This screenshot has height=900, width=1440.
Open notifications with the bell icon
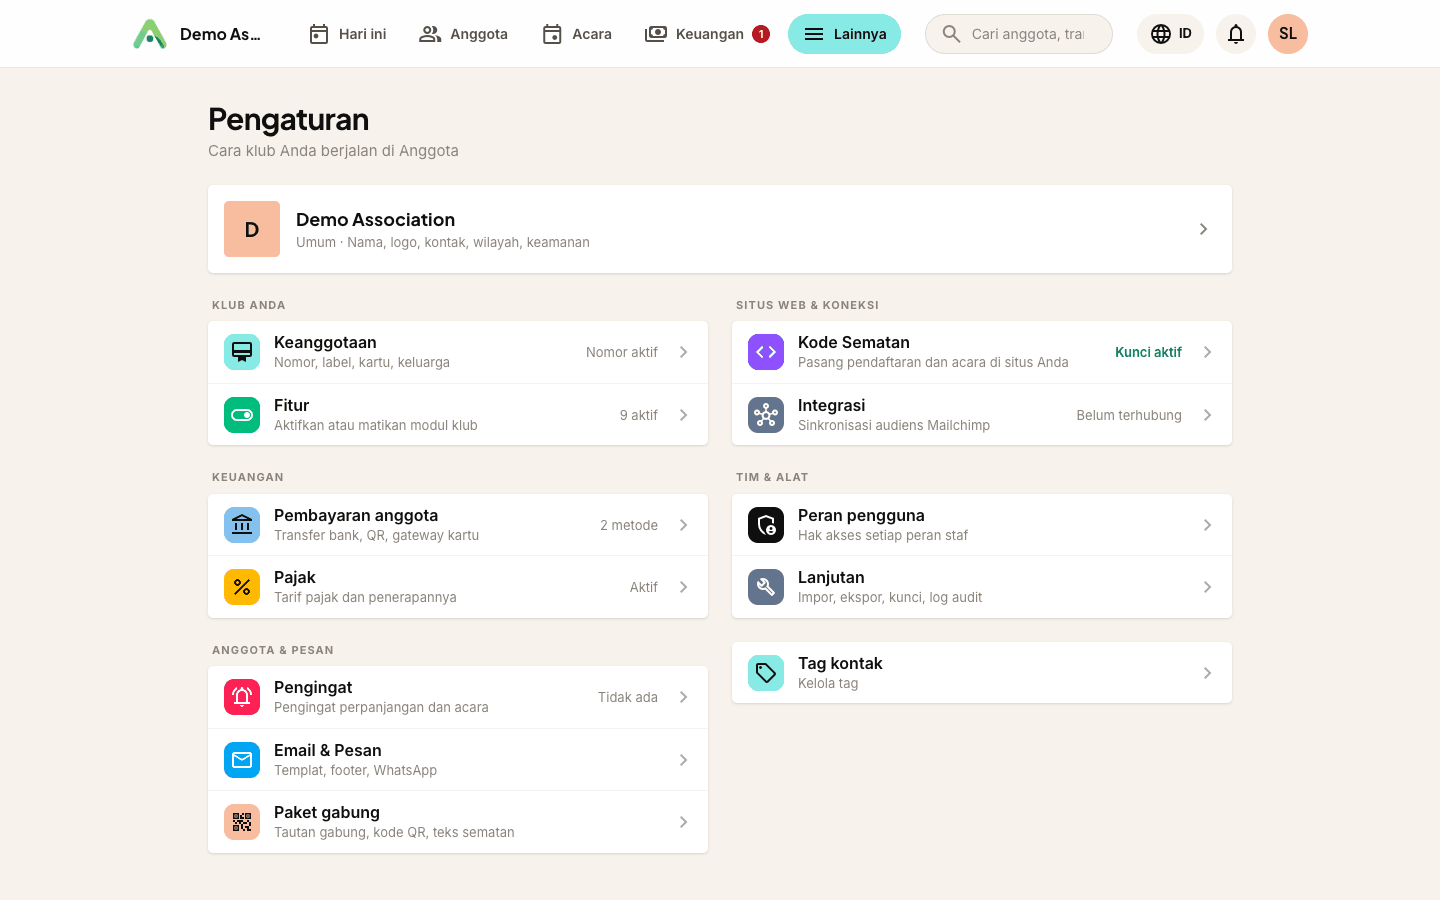(x=1236, y=34)
